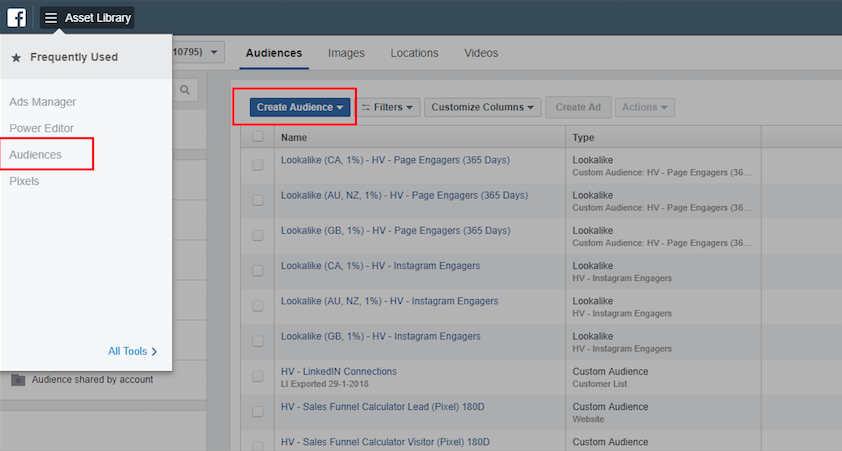Click the Facebook logo icon

(x=17, y=17)
